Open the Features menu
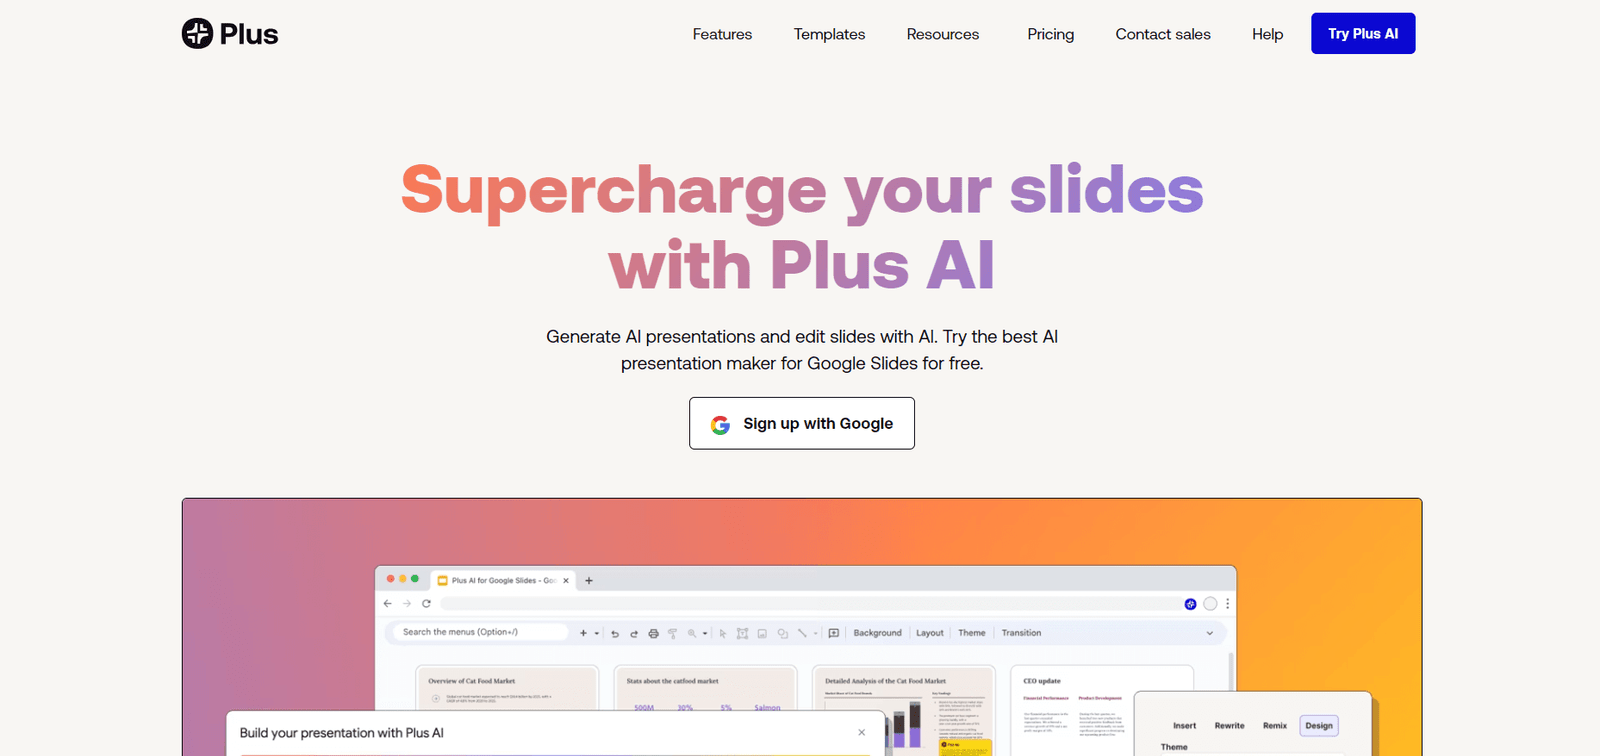 (722, 34)
